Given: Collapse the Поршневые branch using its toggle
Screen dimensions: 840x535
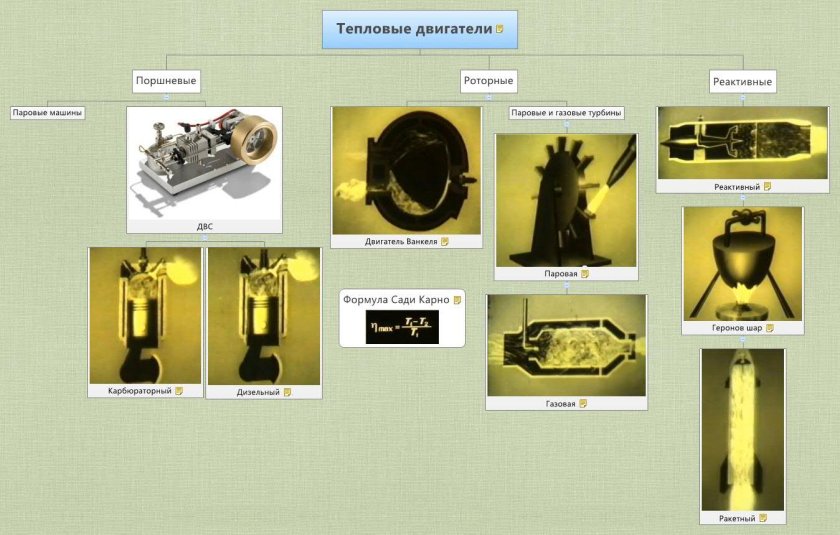Looking at the screenshot, I should point(166,96).
